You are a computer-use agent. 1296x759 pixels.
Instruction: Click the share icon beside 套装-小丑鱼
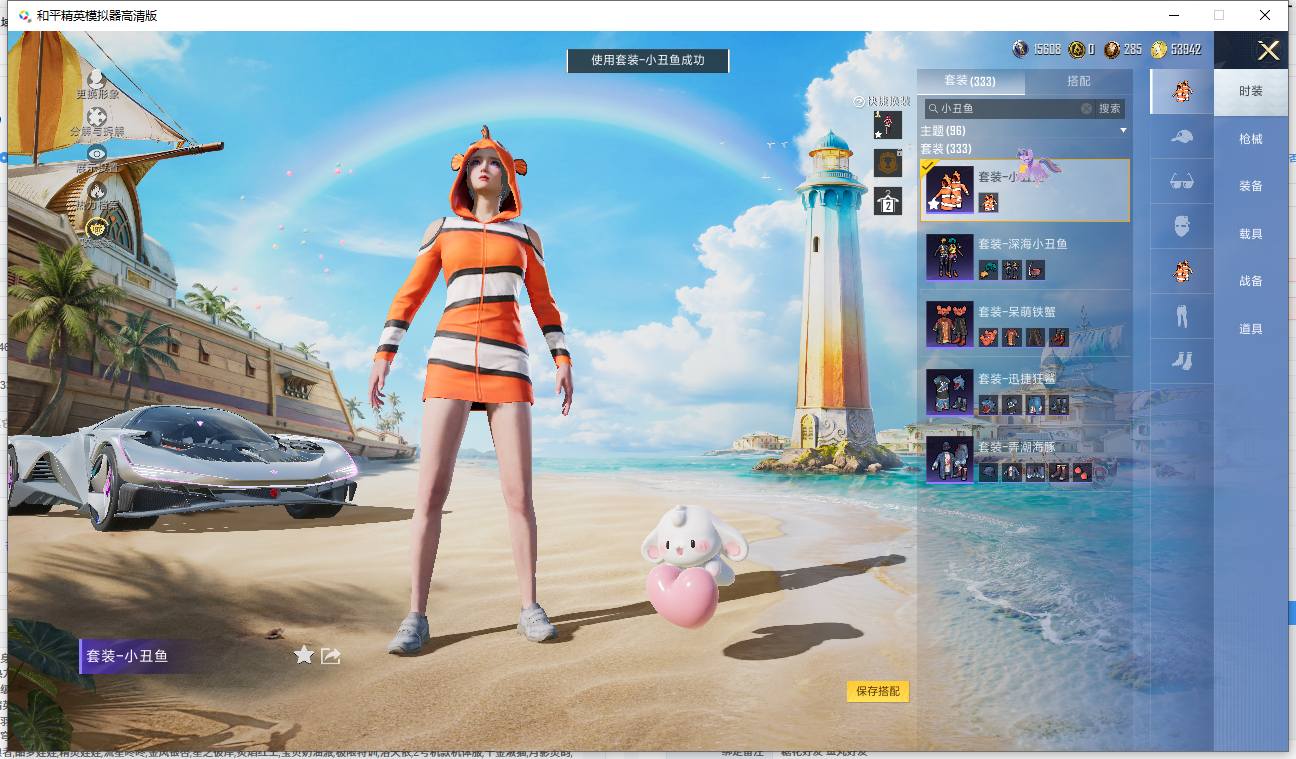331,656
